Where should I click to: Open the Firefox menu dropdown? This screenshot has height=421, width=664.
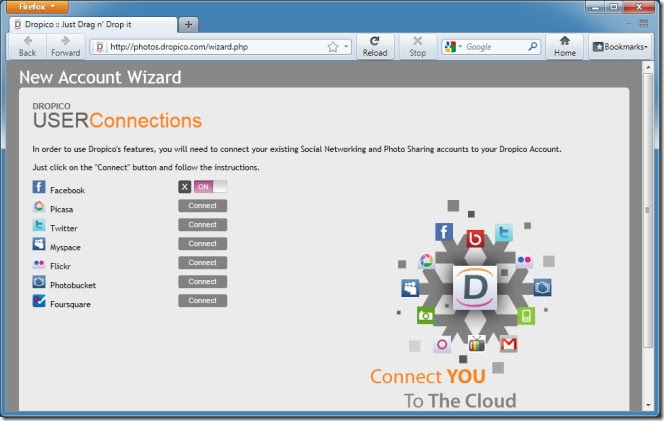coord(37,7)
